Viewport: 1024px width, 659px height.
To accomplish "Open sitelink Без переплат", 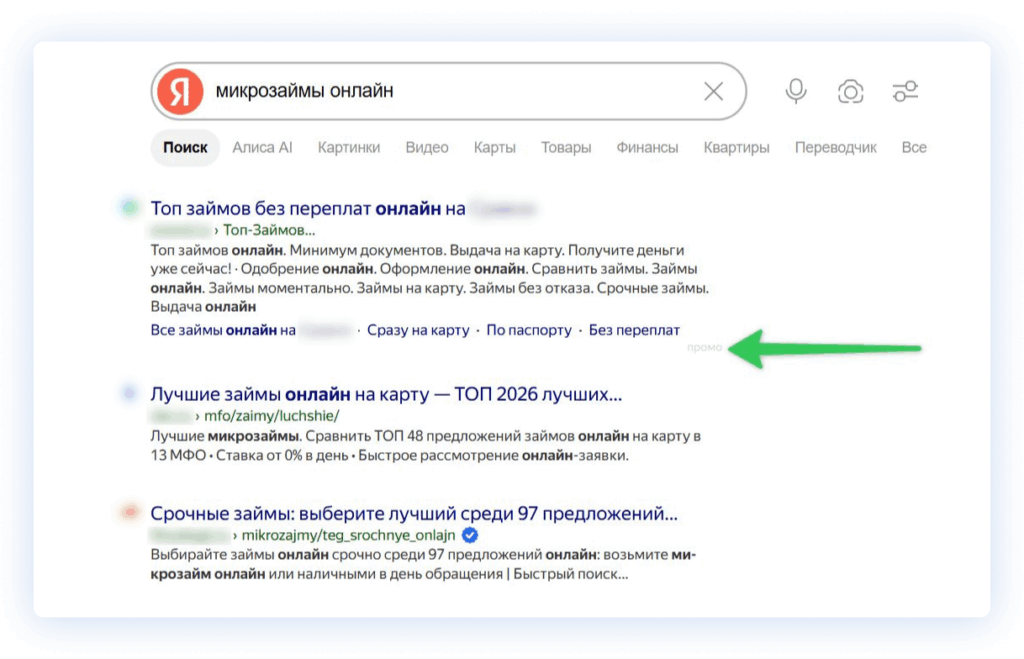I will click(x=634, y=330).
